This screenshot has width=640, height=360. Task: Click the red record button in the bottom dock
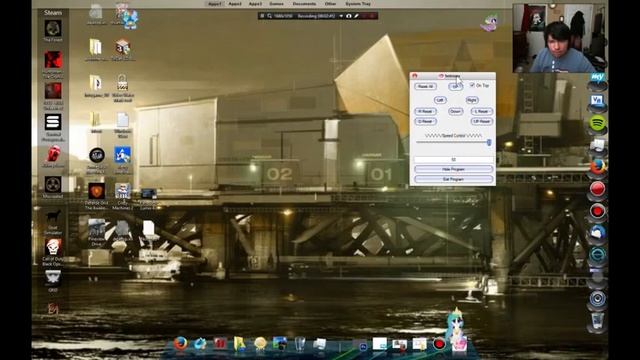(x=440, y=344)
